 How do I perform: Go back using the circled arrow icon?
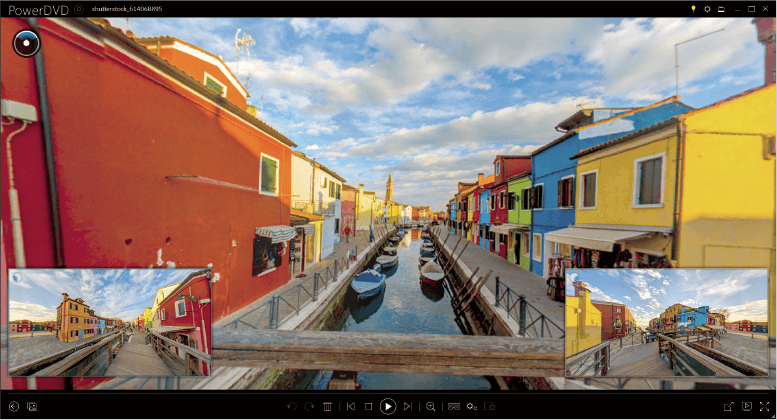(x=13, y=406)
